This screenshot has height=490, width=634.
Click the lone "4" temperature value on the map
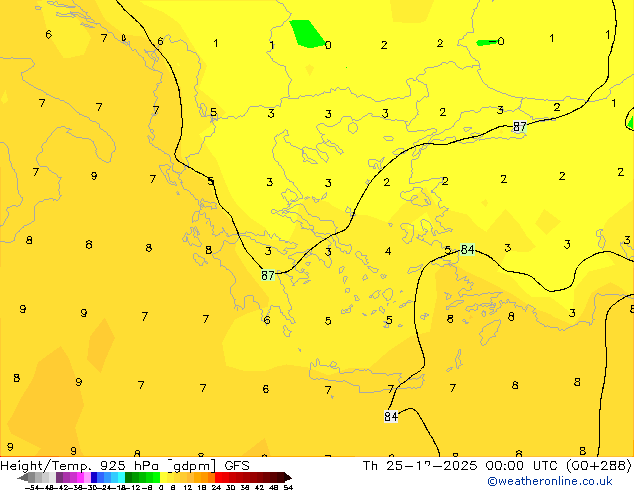(x=388, y=251)
